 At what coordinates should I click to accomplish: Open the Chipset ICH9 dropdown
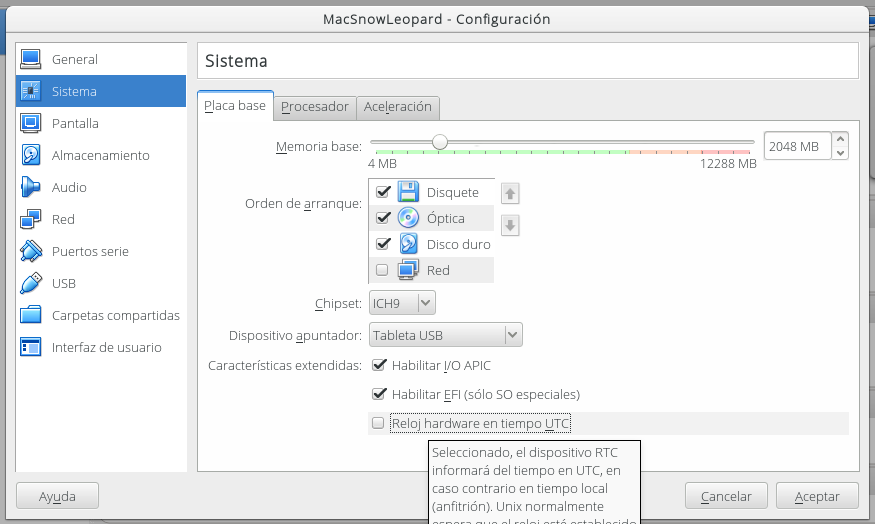click(402, 303)
